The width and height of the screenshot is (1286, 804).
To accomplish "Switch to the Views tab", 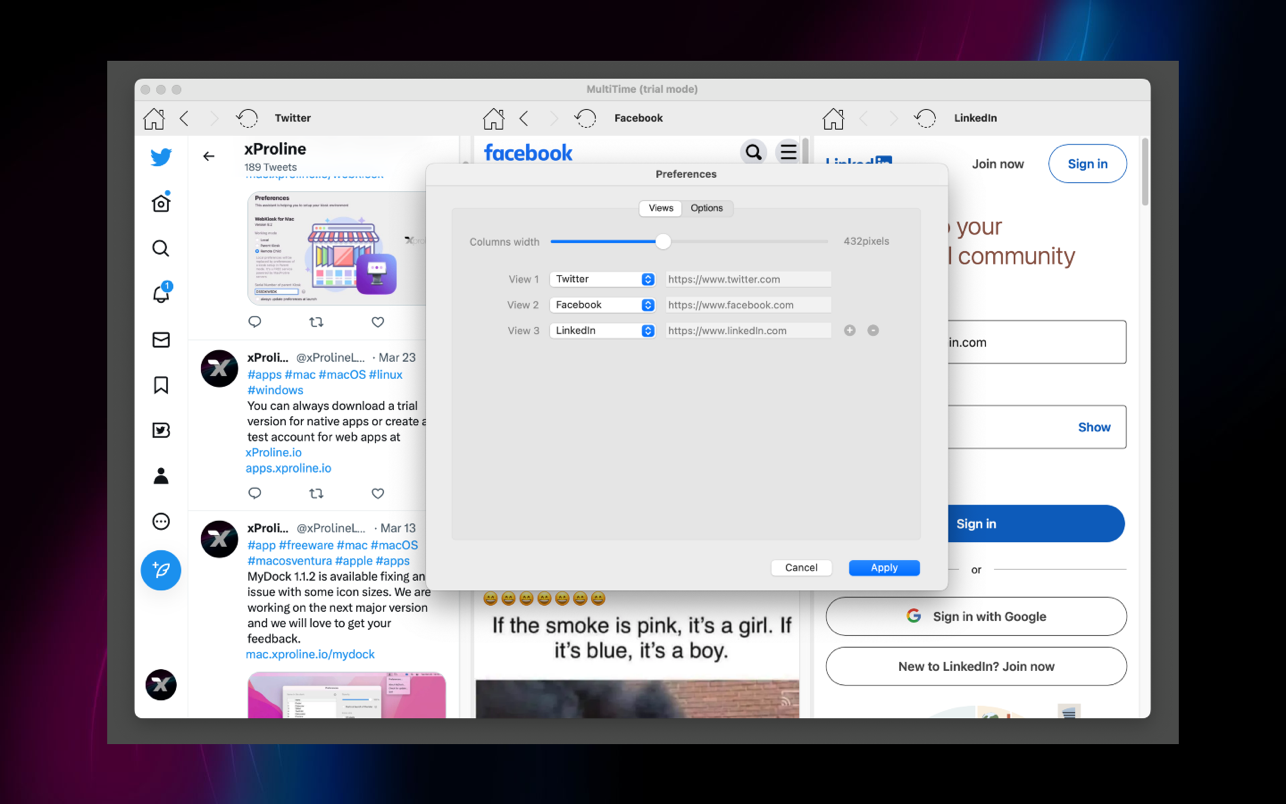I will point(661,208).
